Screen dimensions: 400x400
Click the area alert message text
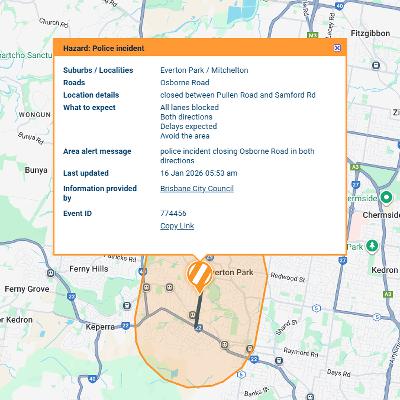point(237,156)
